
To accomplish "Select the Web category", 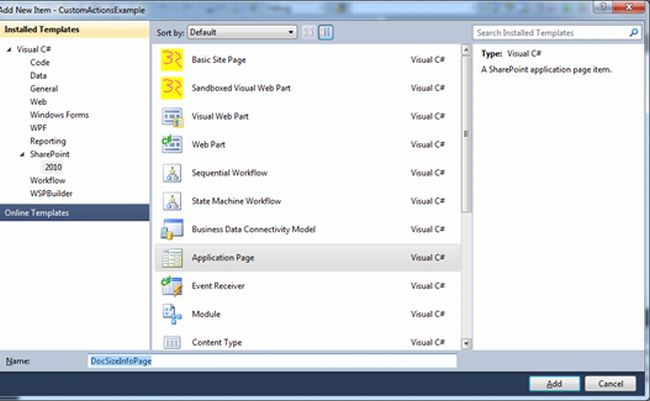I will pos(38,102).
